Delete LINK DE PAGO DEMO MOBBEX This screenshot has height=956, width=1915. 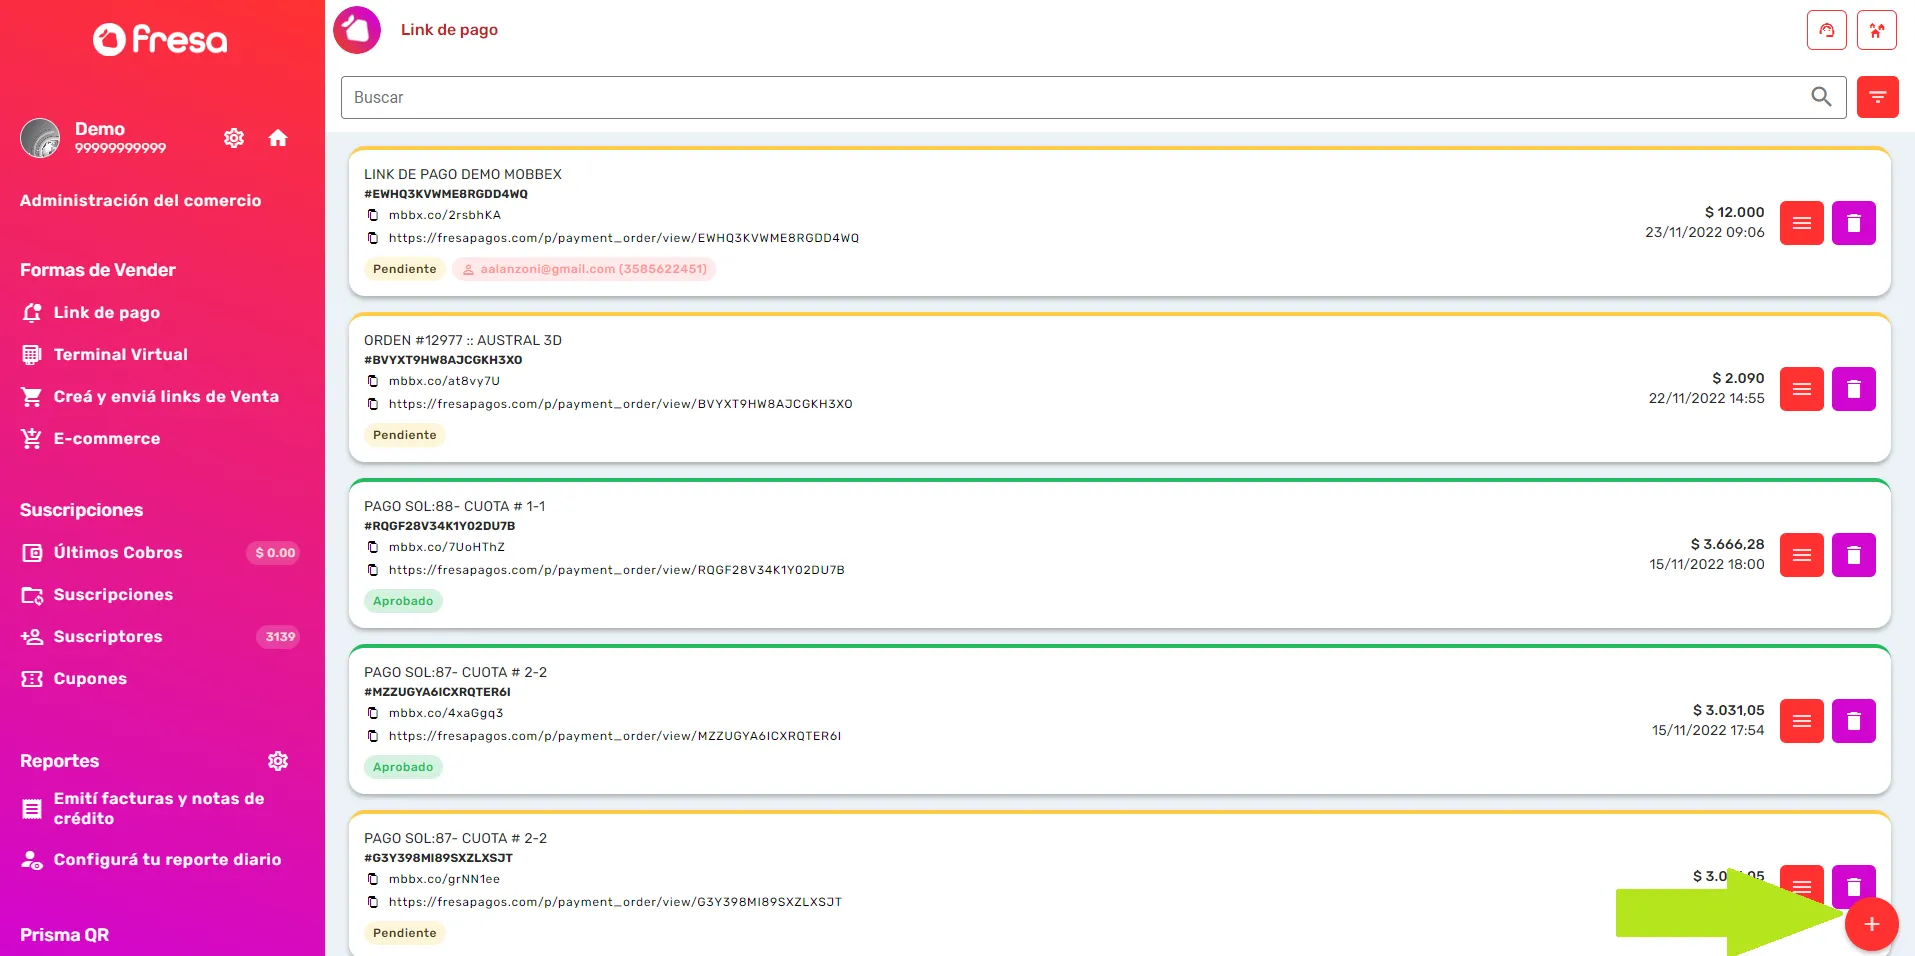pyautogui.click(x=1854, y=223)
